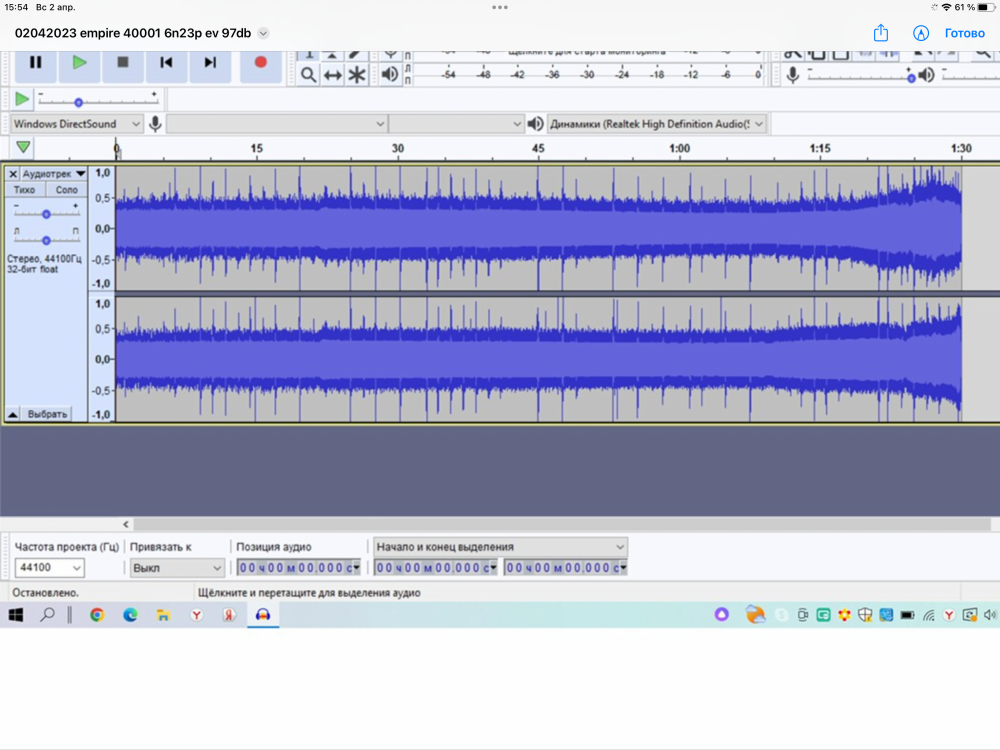
Task: Collapse the track using the bottom-left triangle
Action: (x=13, y=414)
